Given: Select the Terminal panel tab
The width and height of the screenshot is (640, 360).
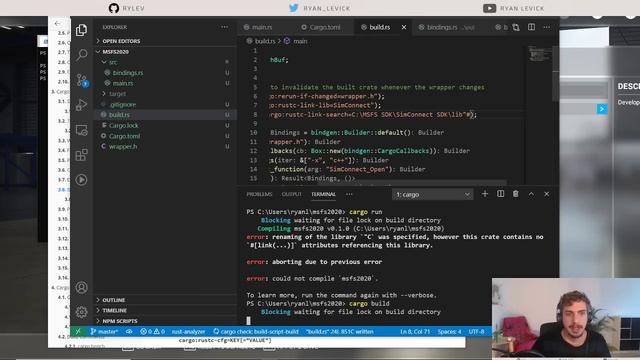Looking at the screenshot, I should click(324, 194).
